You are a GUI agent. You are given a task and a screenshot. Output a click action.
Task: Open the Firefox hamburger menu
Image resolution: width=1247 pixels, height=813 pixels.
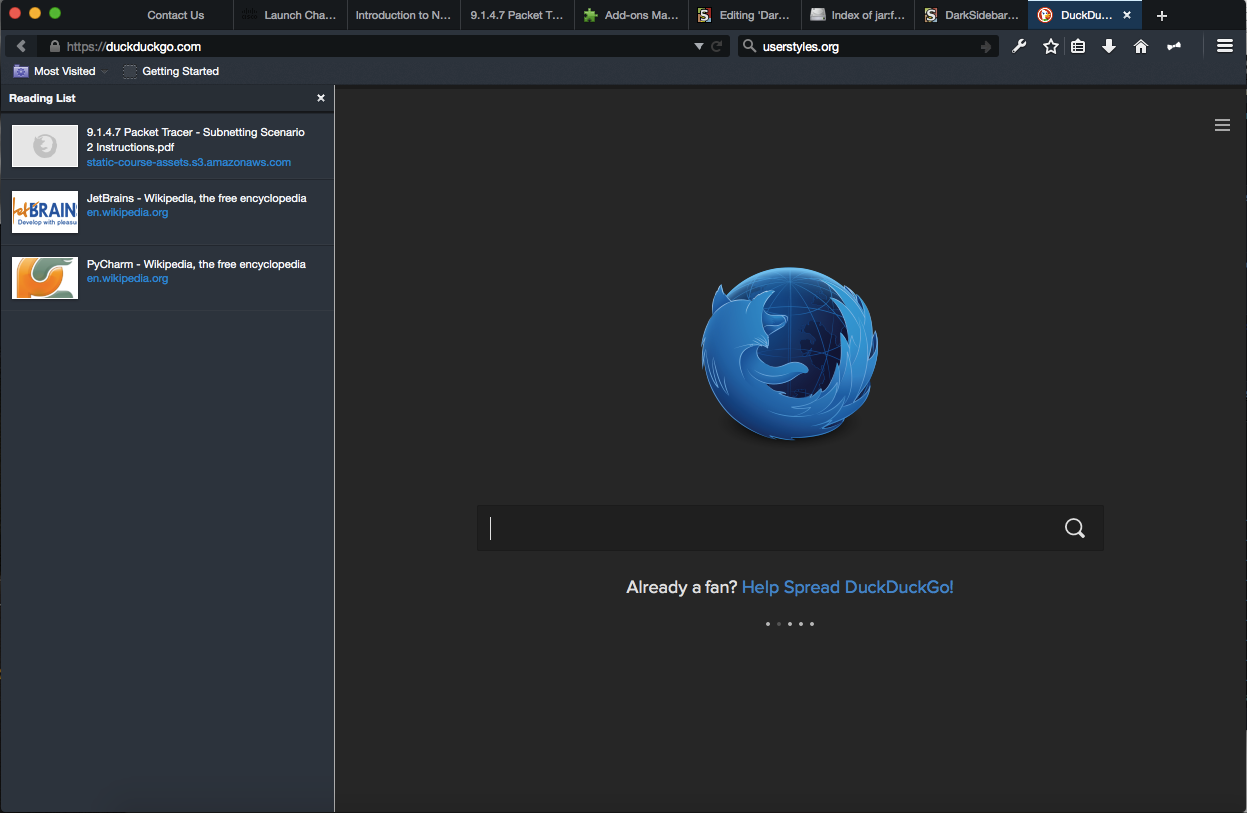1224,46
